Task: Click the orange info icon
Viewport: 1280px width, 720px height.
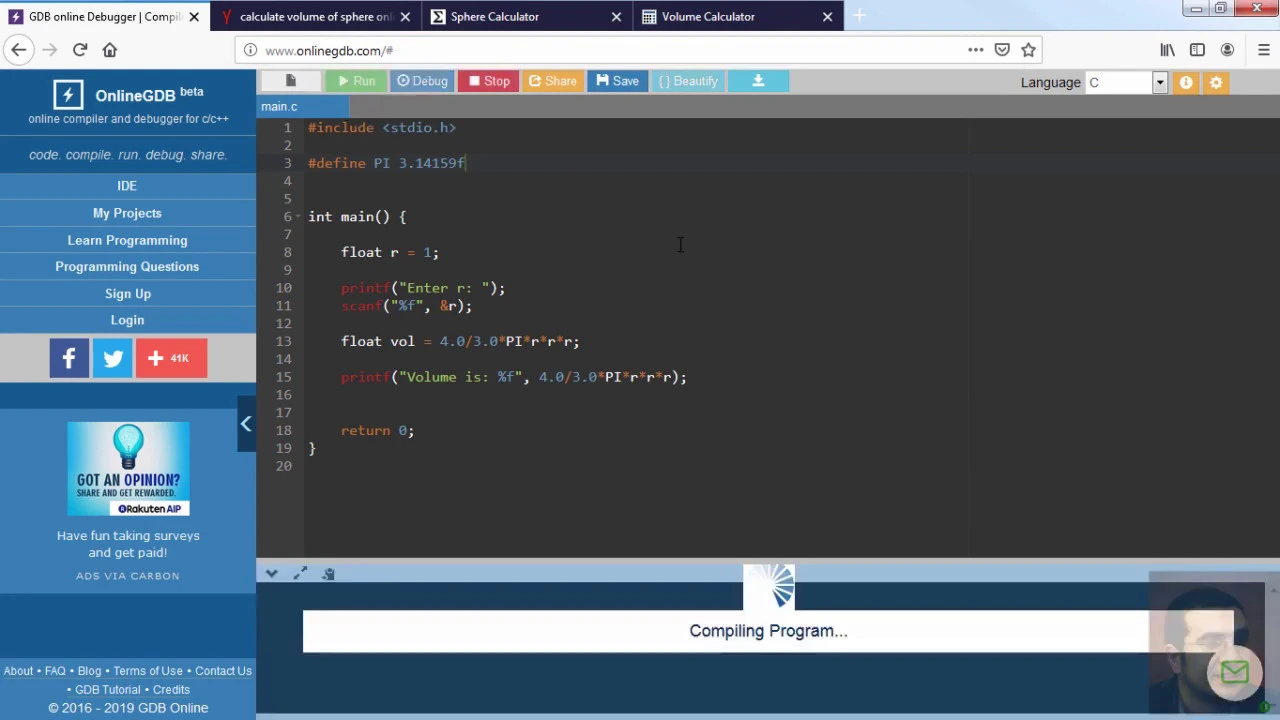Action: point(1186,83)
